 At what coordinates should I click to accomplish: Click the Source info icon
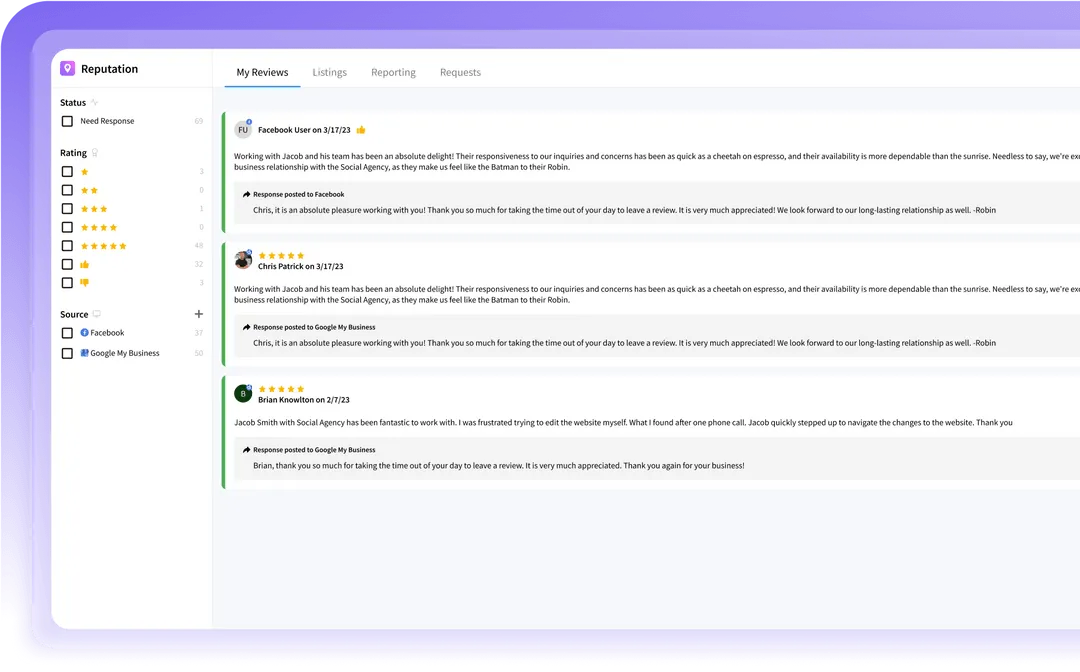pyautogui.click(x=97, y=314)
